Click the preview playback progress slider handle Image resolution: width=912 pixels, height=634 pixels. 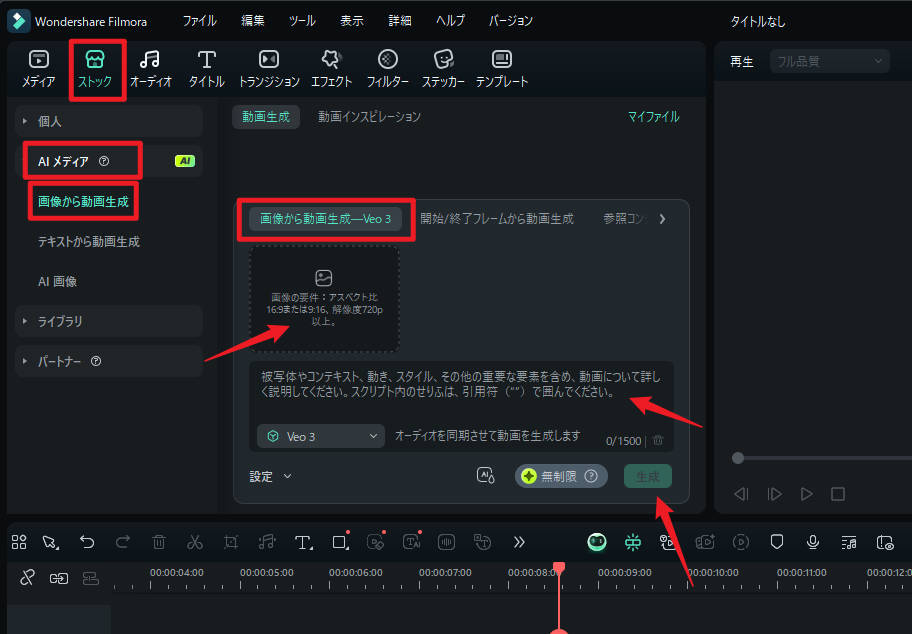tap(738, 458)
